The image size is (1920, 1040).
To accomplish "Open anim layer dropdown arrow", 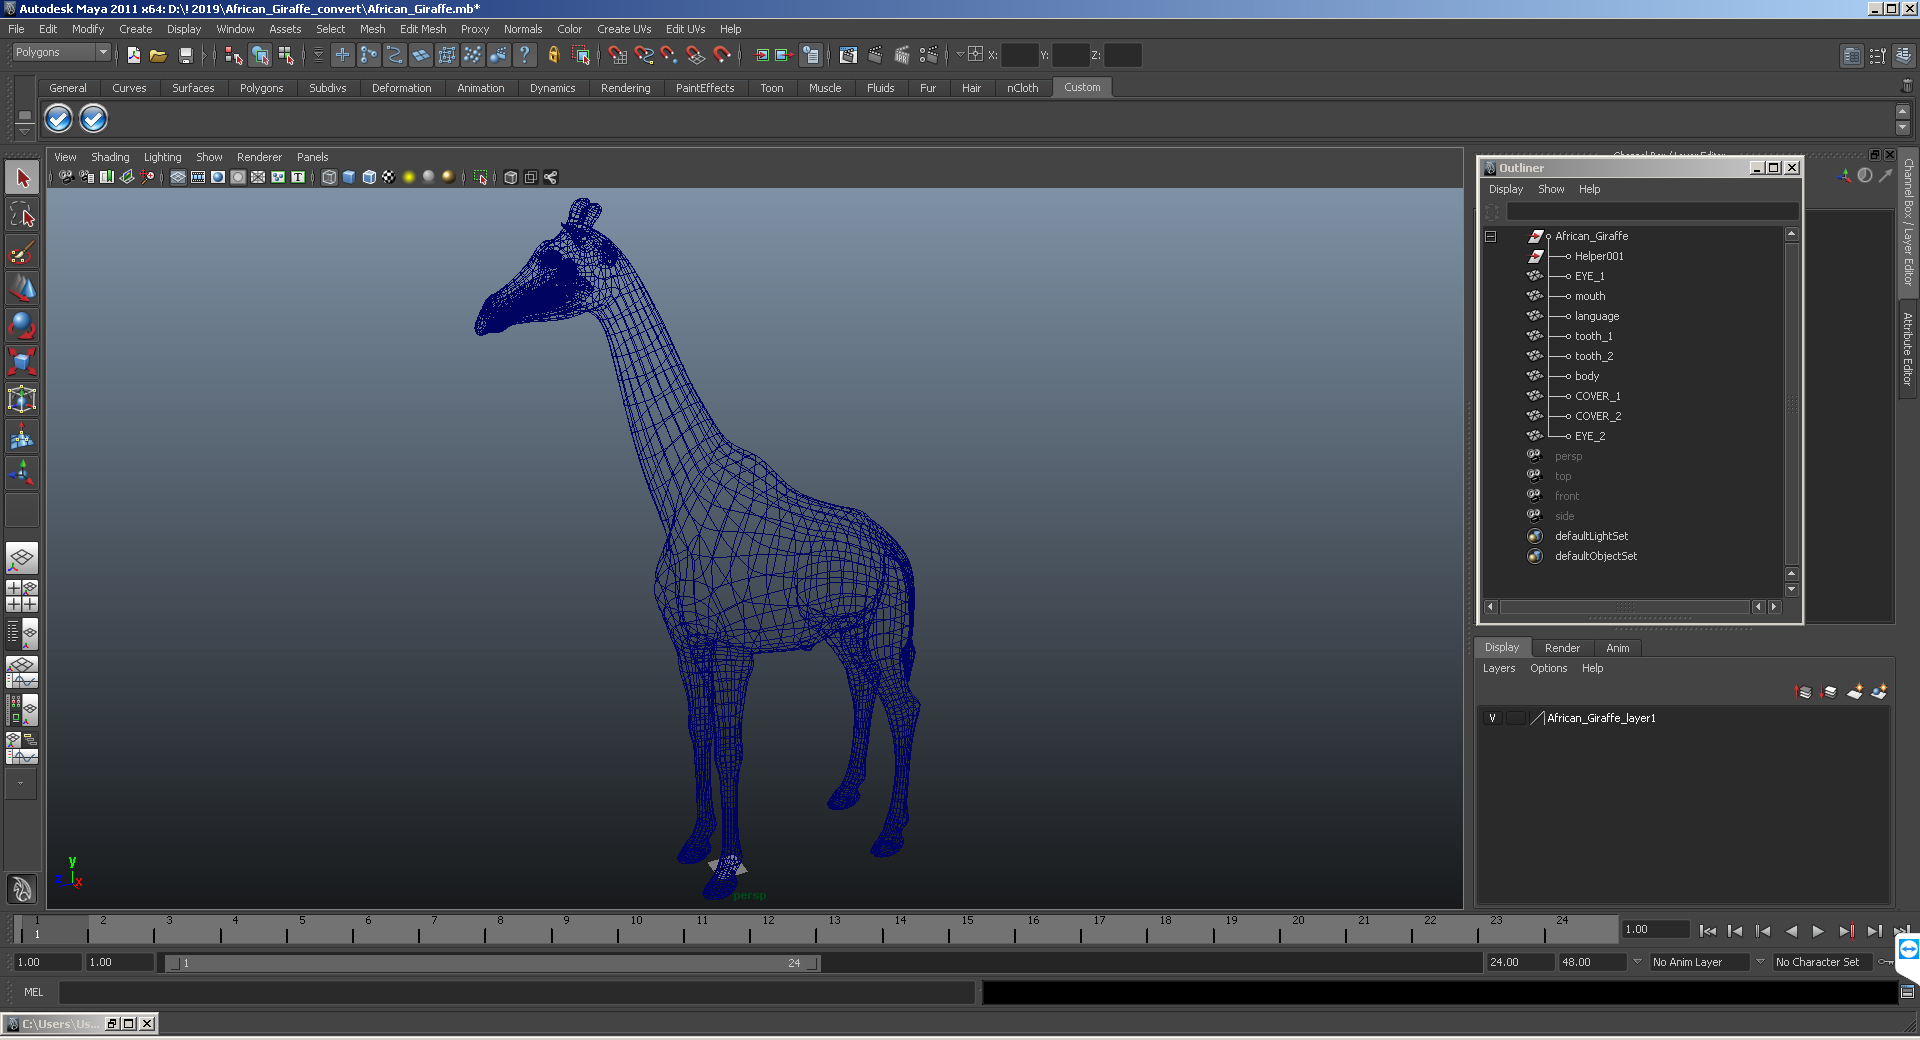I will click(1637, 962).
